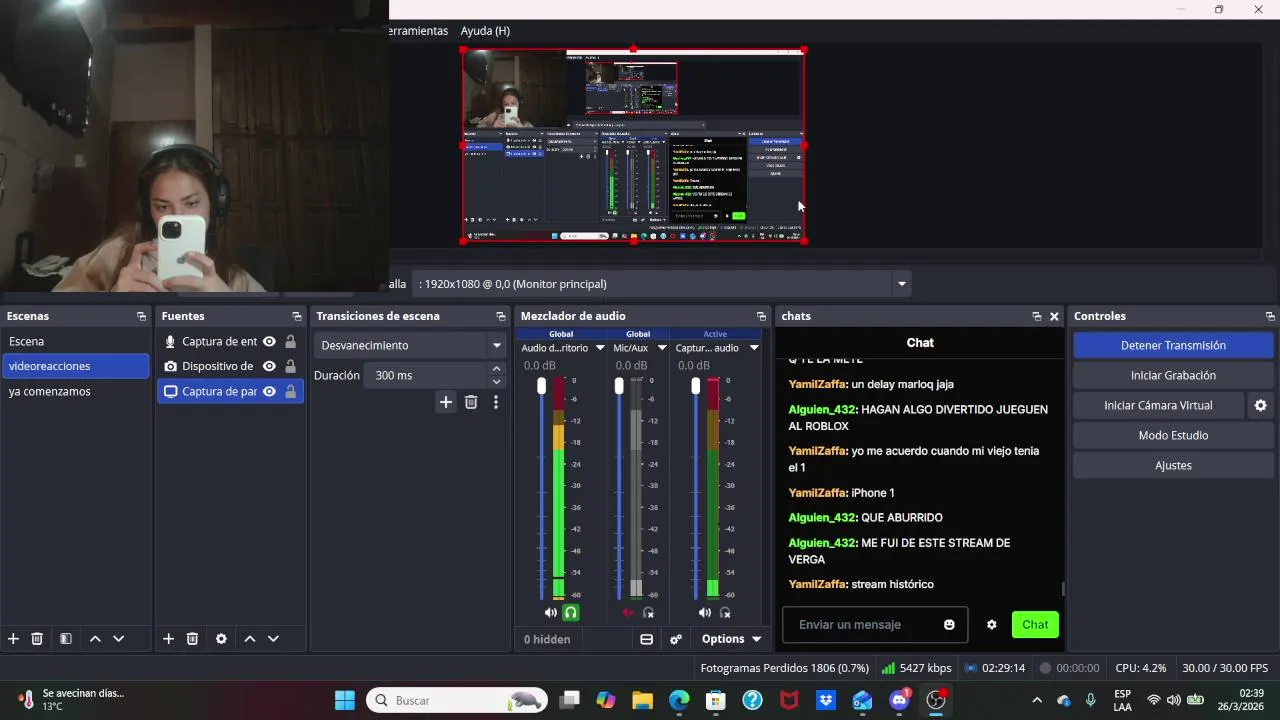
Task: Close the chats dock
Action: coord(1054,316)
